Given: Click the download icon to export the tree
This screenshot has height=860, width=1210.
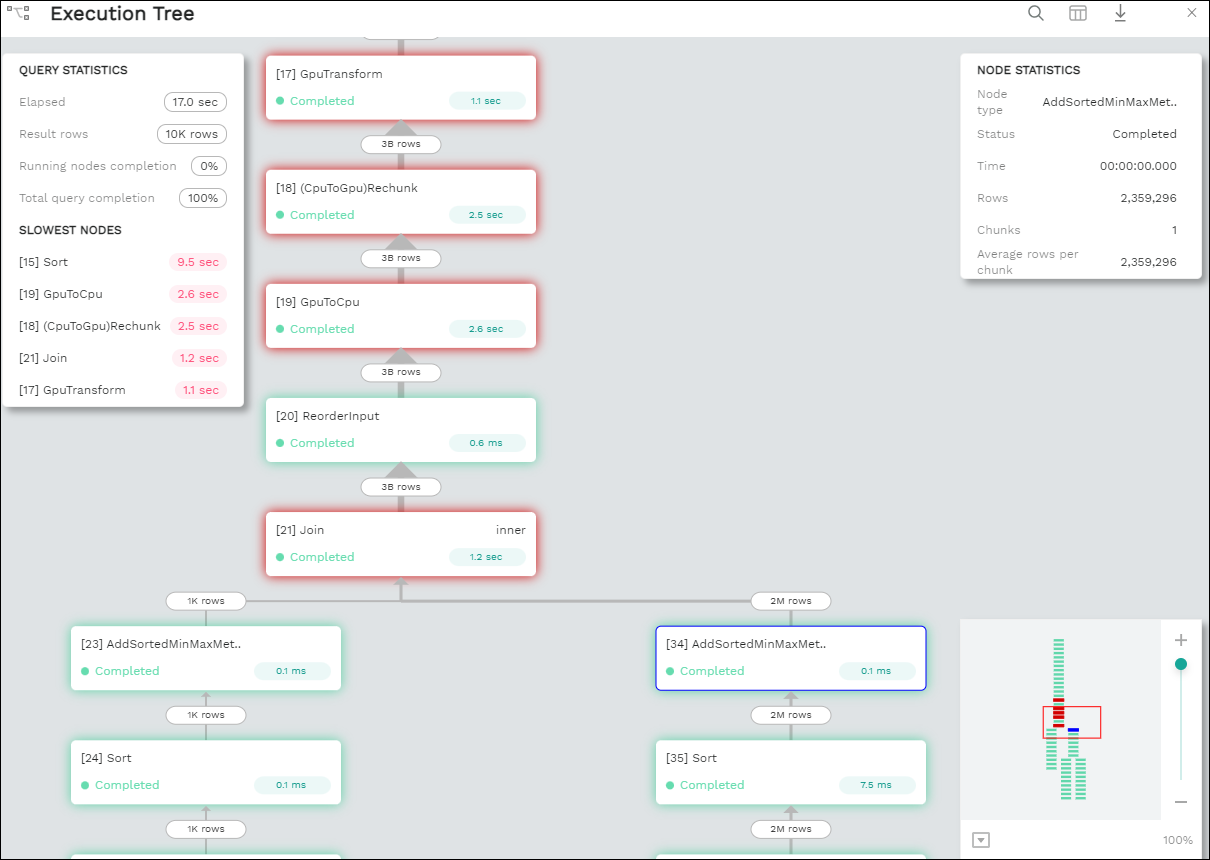Looking at the screenshot, I should [1120, 13].
